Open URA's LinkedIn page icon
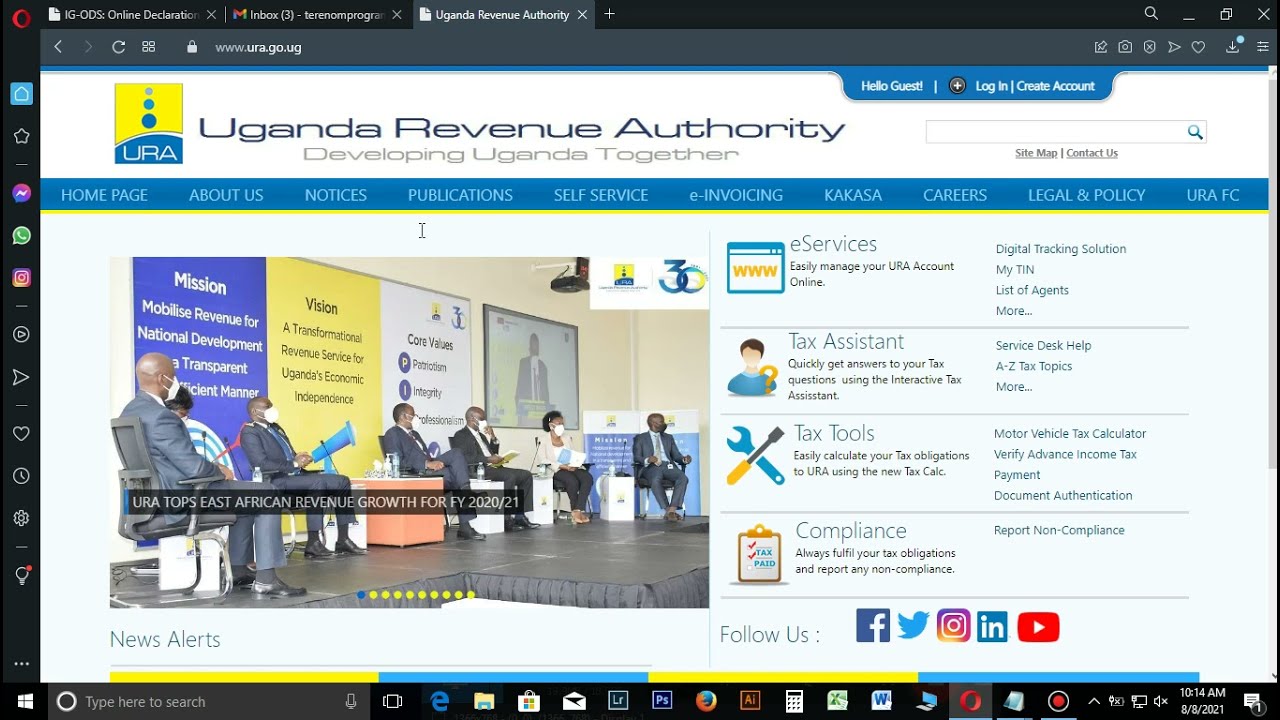This screenshot has height=720, width=1280. tap(993, 627)
